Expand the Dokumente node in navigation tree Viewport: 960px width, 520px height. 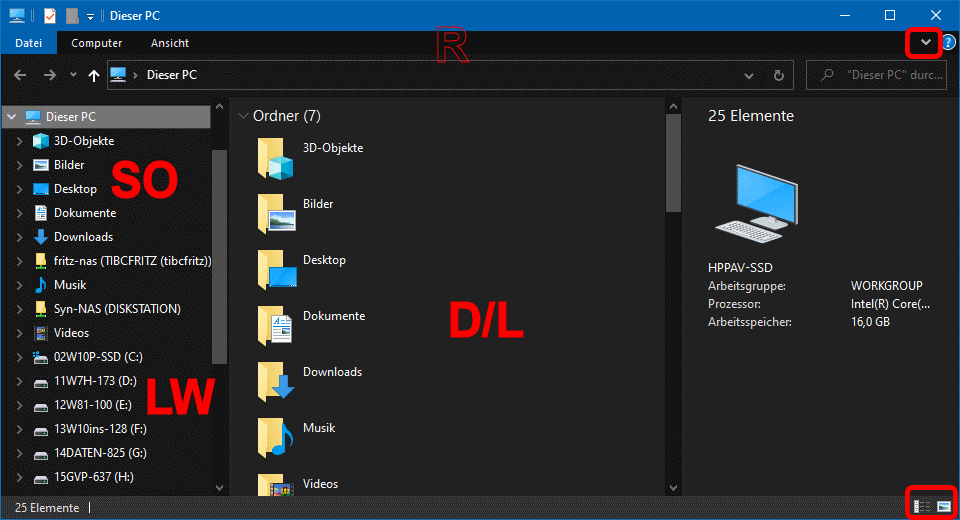[x=19, y=213]
